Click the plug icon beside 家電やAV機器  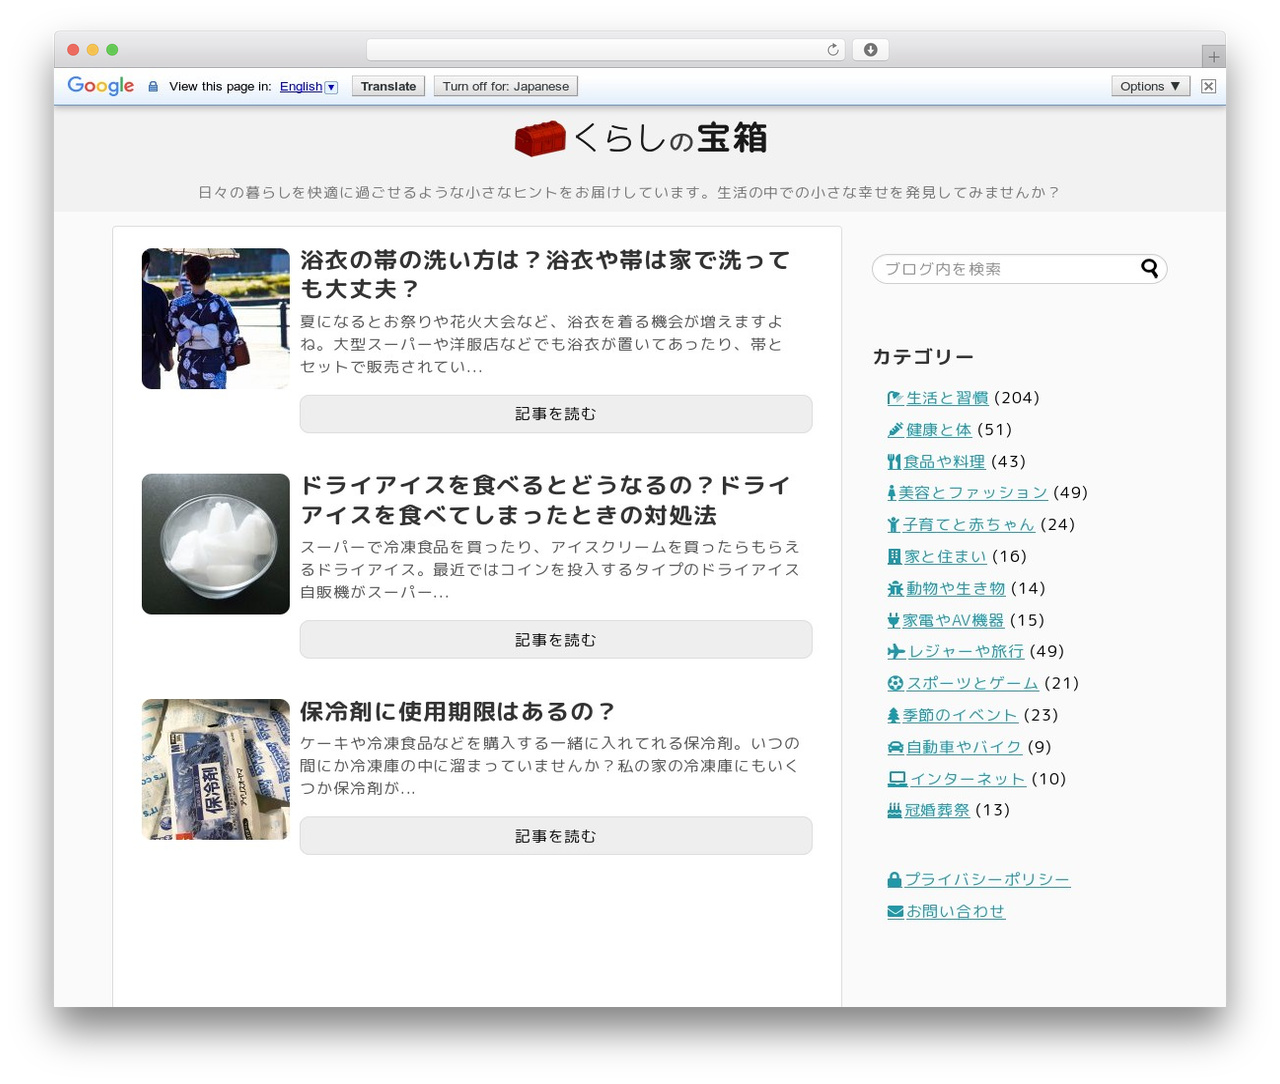pos(893,621)
